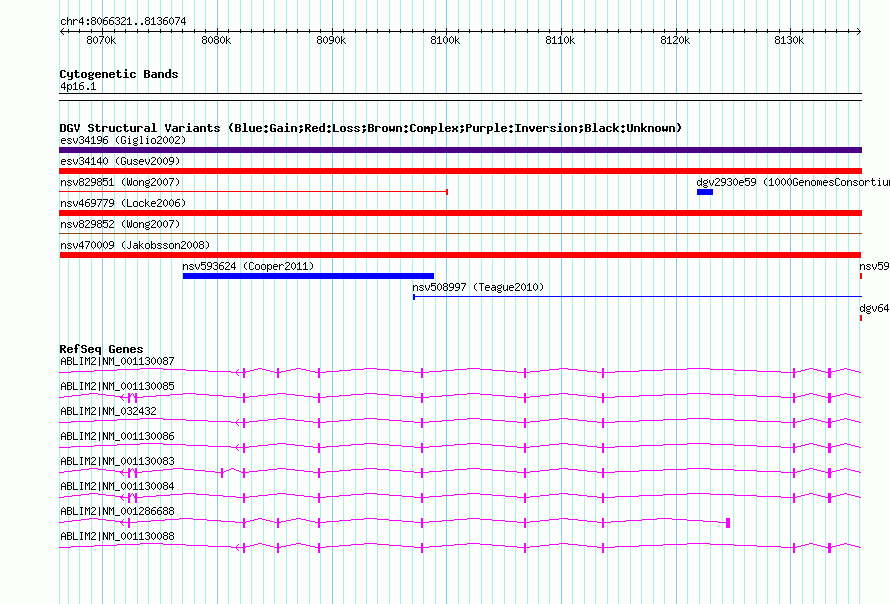Click the chr4:8066321..8136074 region label
Viewport: 890px width, 604px height.
coord(123,21)
